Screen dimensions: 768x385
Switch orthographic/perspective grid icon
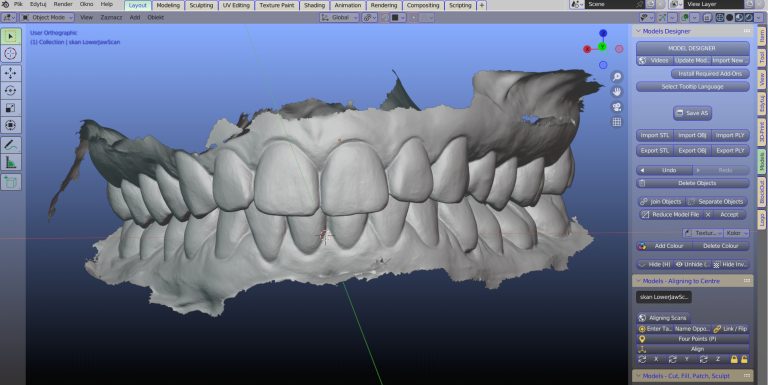coord(617,122)
